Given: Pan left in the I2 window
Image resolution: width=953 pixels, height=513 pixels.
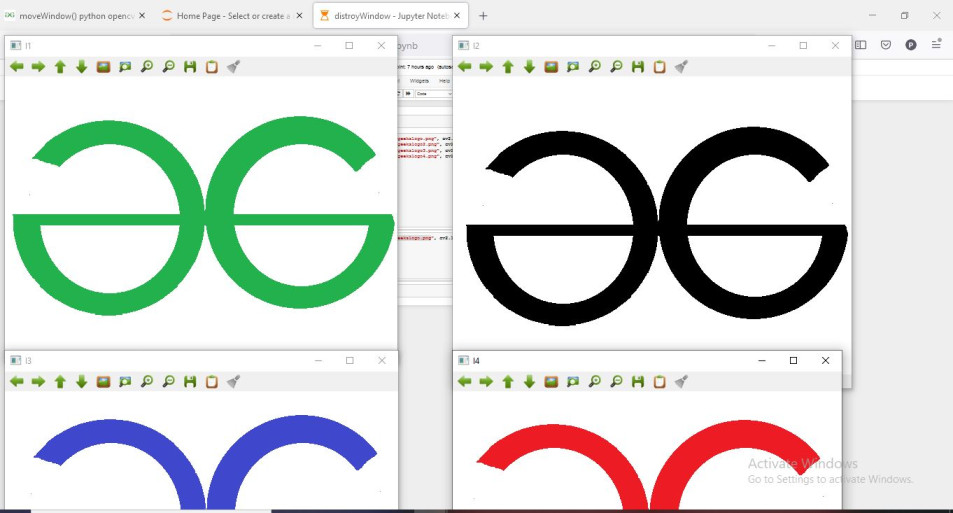Looking at the screenshot, I should coord(464,67).
